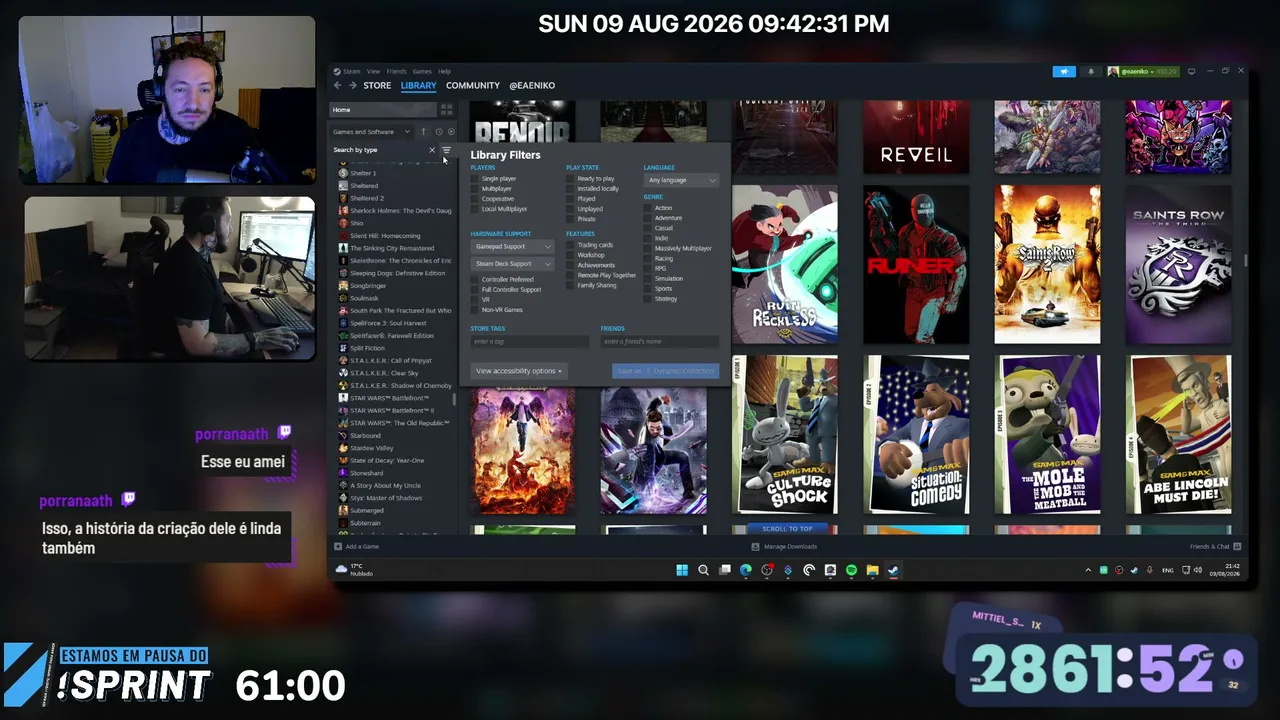Open Microsoft Edge from the taskbar
This screenshot has width=1280, height=720.
(746, 570)
